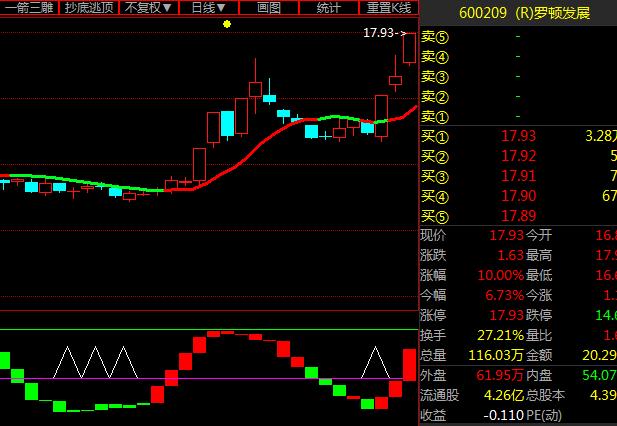Select the 一箭三雕 indicator tab
The image size is (617, 426).
28,8
